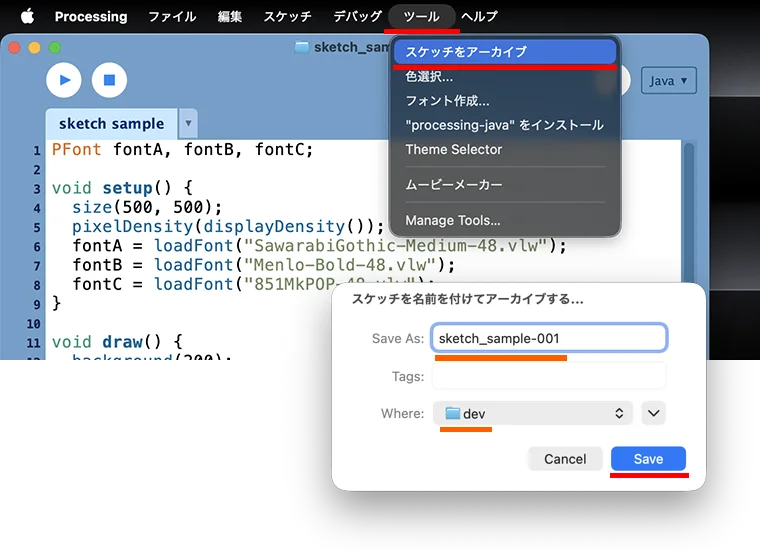The width and height of the screenshot is (760, 550).
Task: Click the "void draw() {" code line
Action: point(117,342)
